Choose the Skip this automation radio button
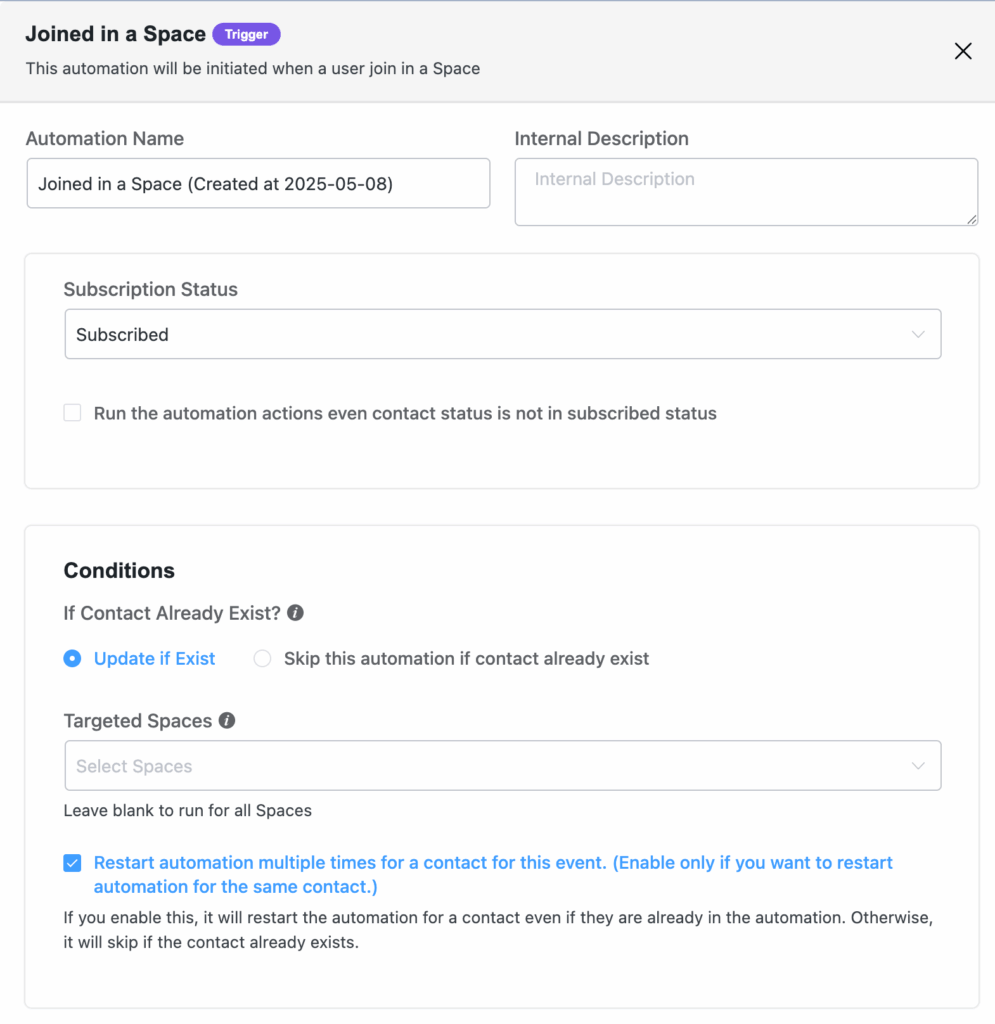Image resolution: width=995 pixels, height=1024 pixels. [x=262, y=659]
